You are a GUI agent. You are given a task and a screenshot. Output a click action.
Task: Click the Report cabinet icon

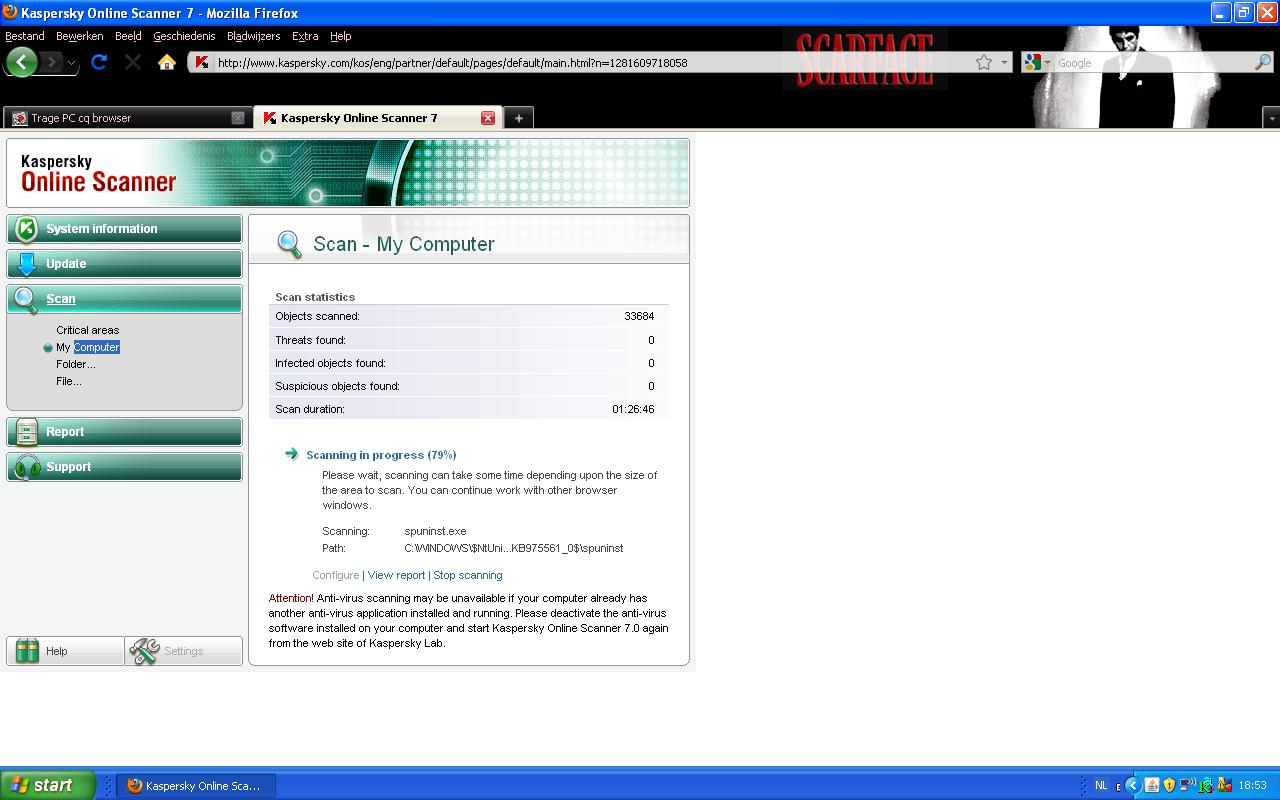[27, 432]
